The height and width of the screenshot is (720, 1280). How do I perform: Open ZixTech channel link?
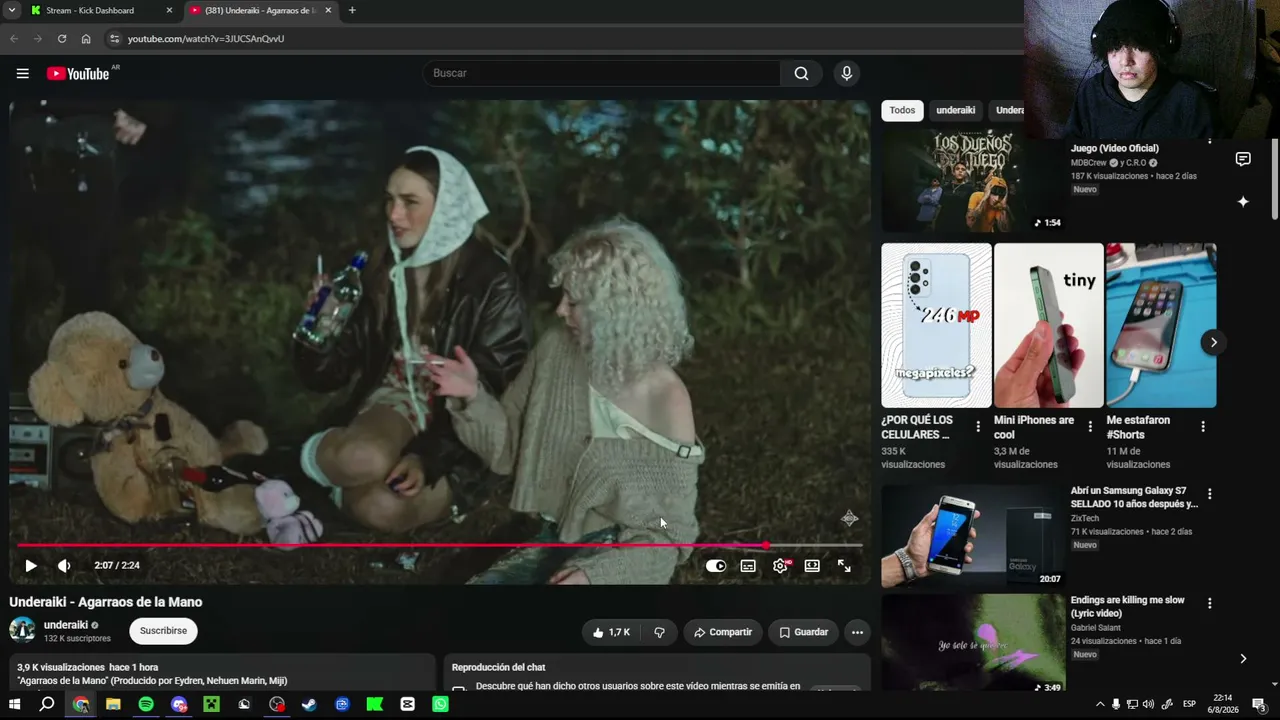pyautogui.click(x=1085, y=518)
